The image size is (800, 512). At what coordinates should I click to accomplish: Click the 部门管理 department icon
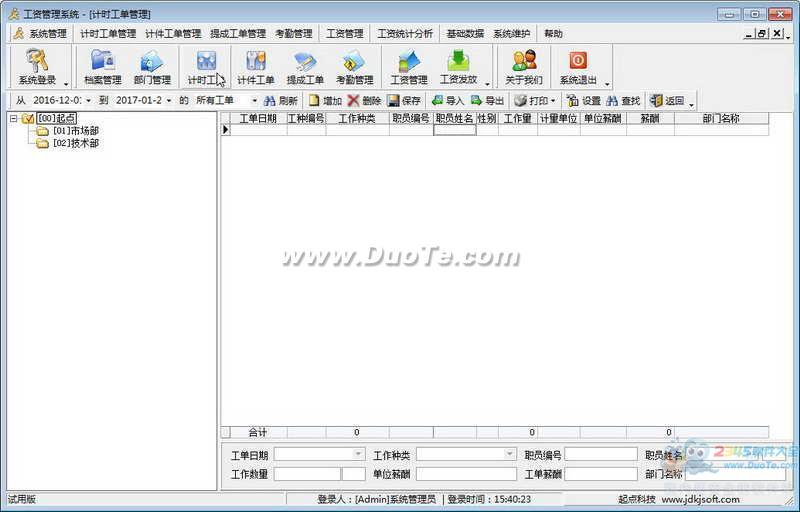coord(152,67)
